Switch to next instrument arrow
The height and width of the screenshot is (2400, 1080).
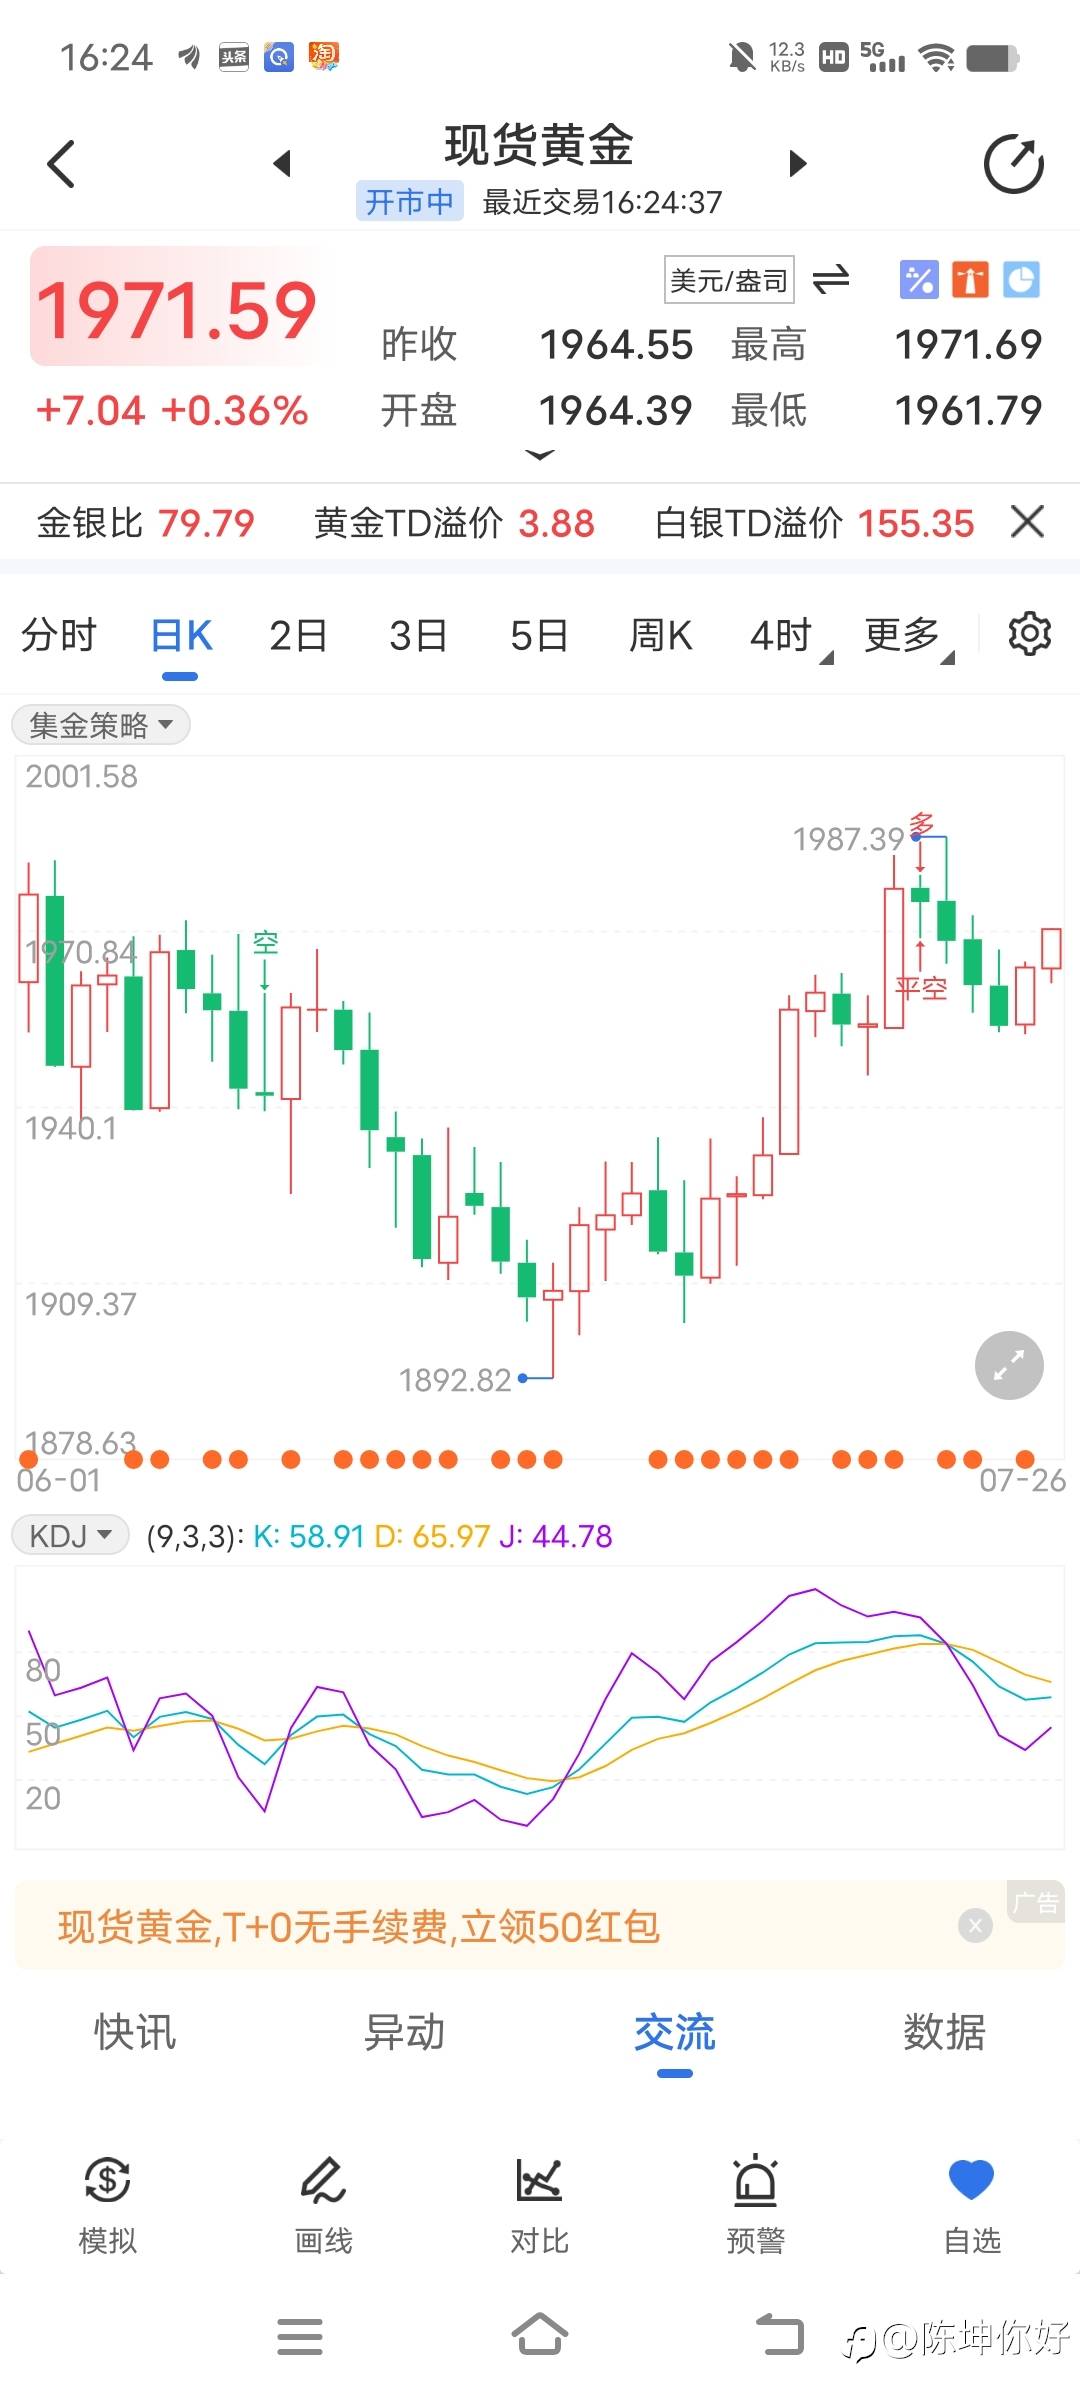pos(797,163)
